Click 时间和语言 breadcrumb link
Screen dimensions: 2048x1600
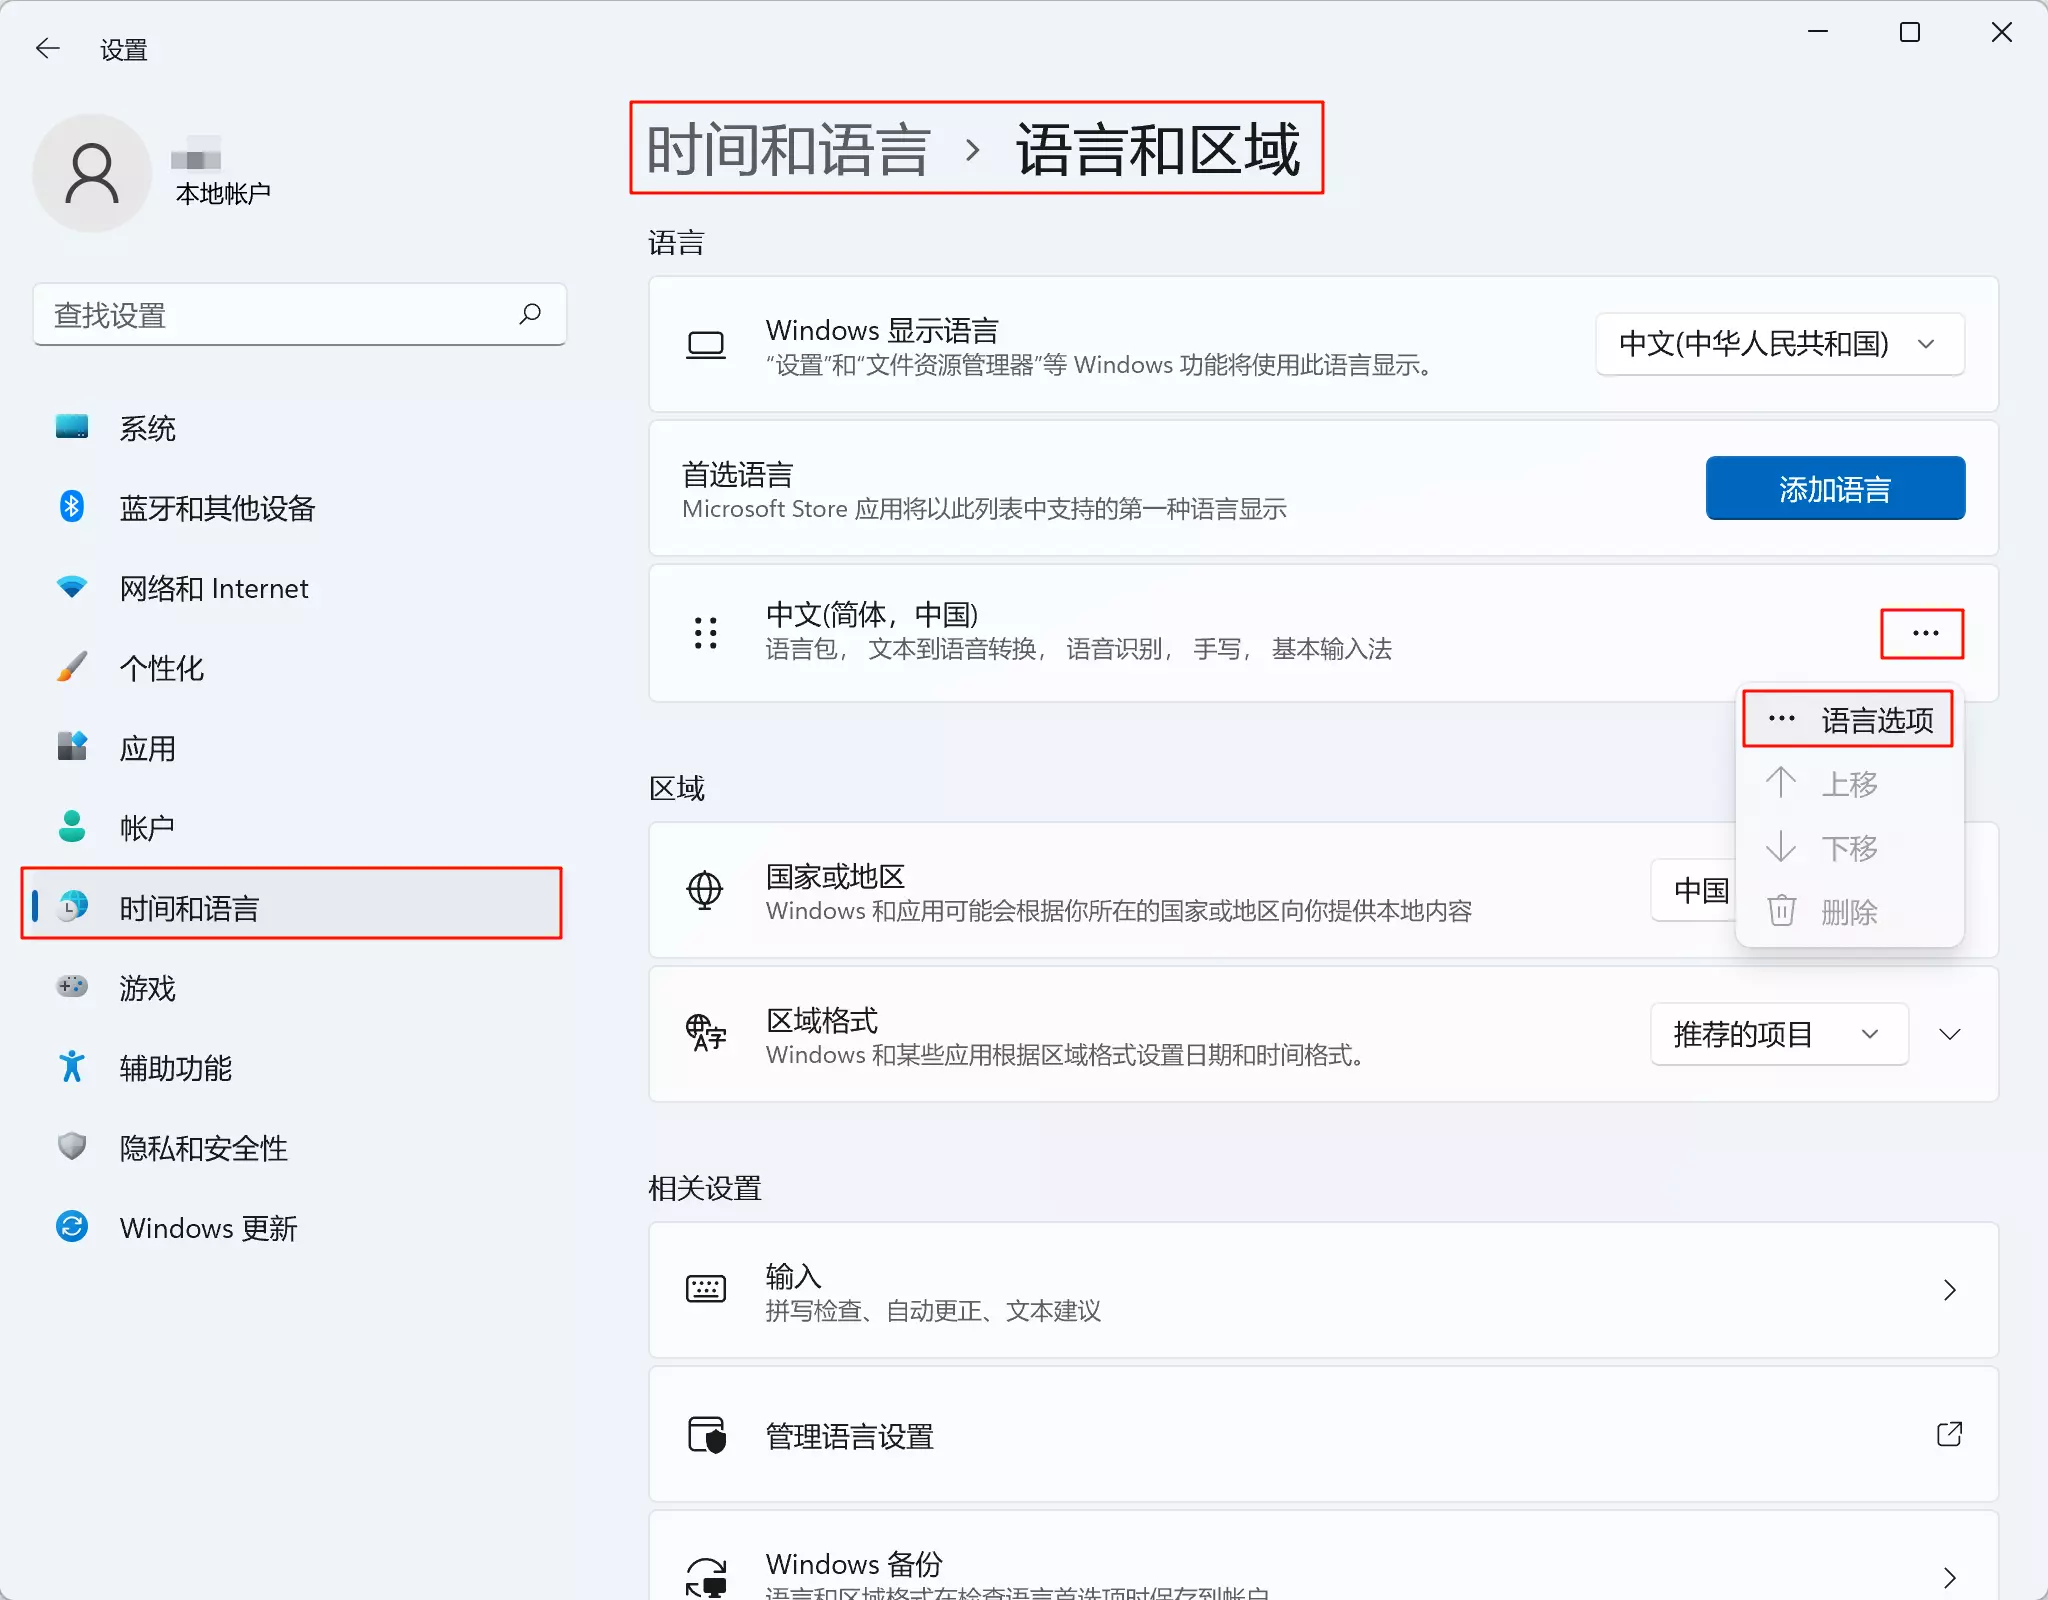point(788,150)
